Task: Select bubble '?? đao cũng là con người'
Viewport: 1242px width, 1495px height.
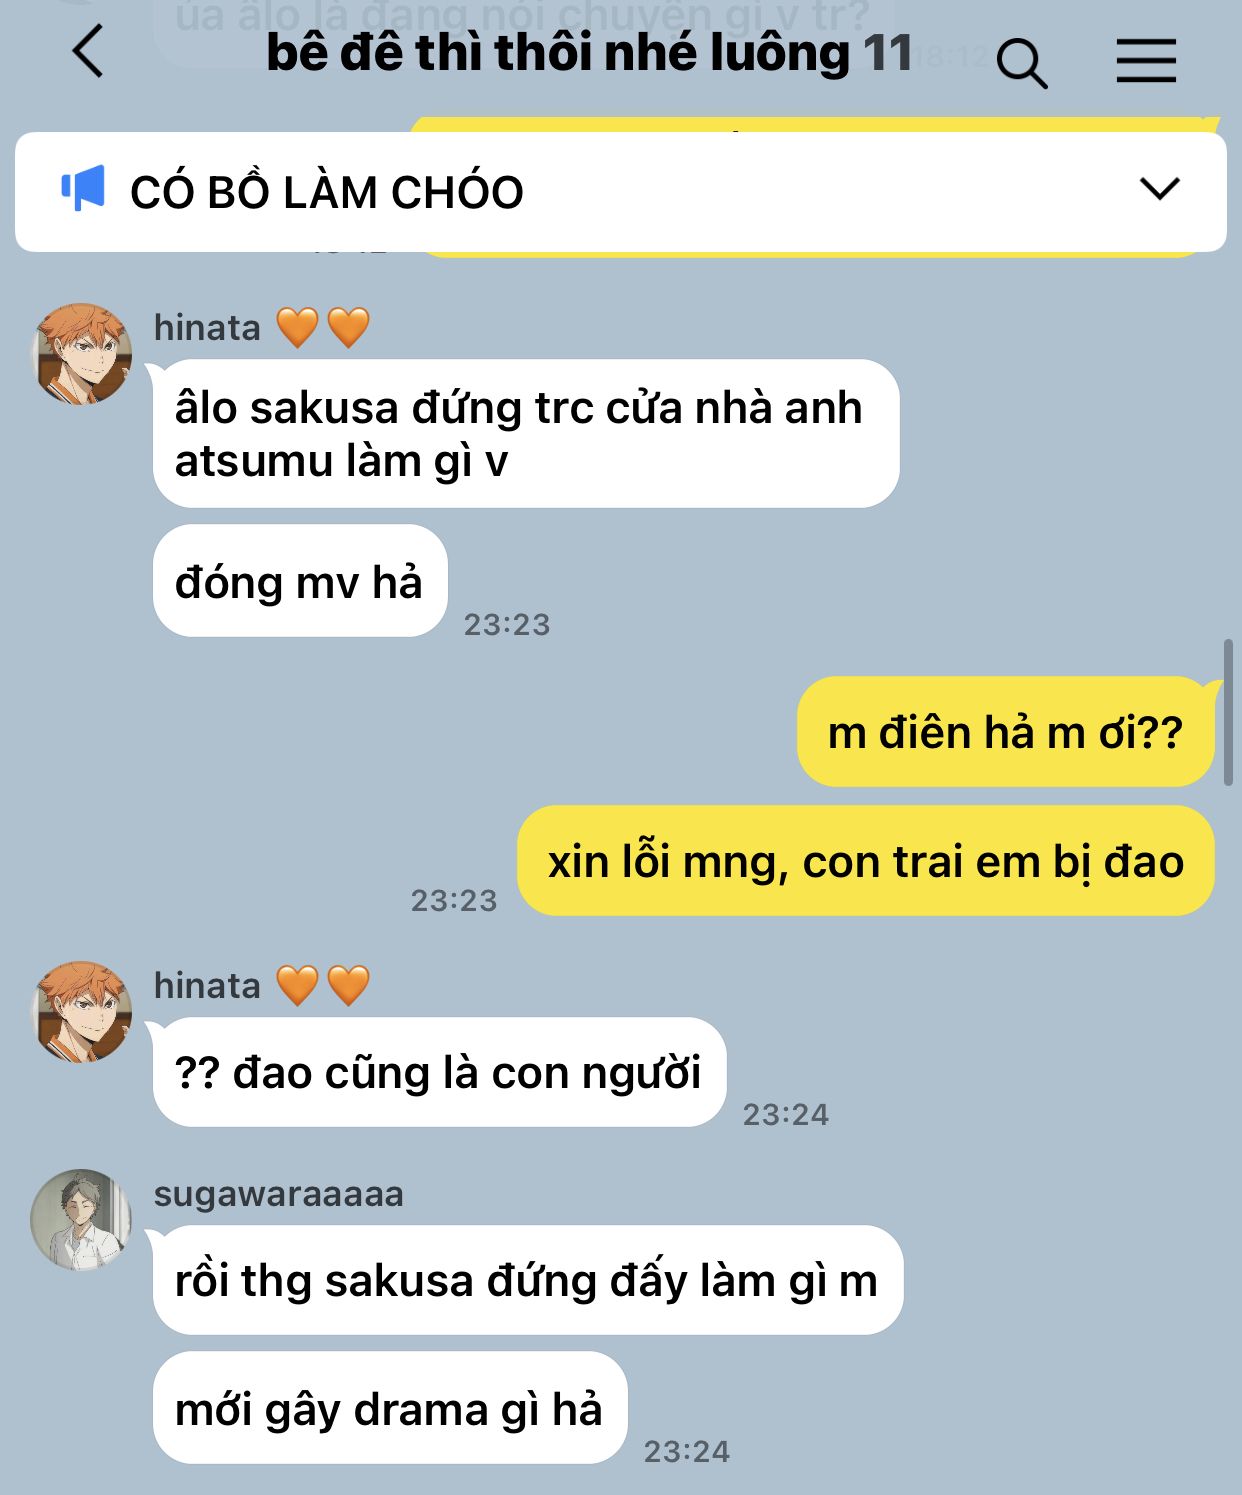Action: [x=439, y=1072]
